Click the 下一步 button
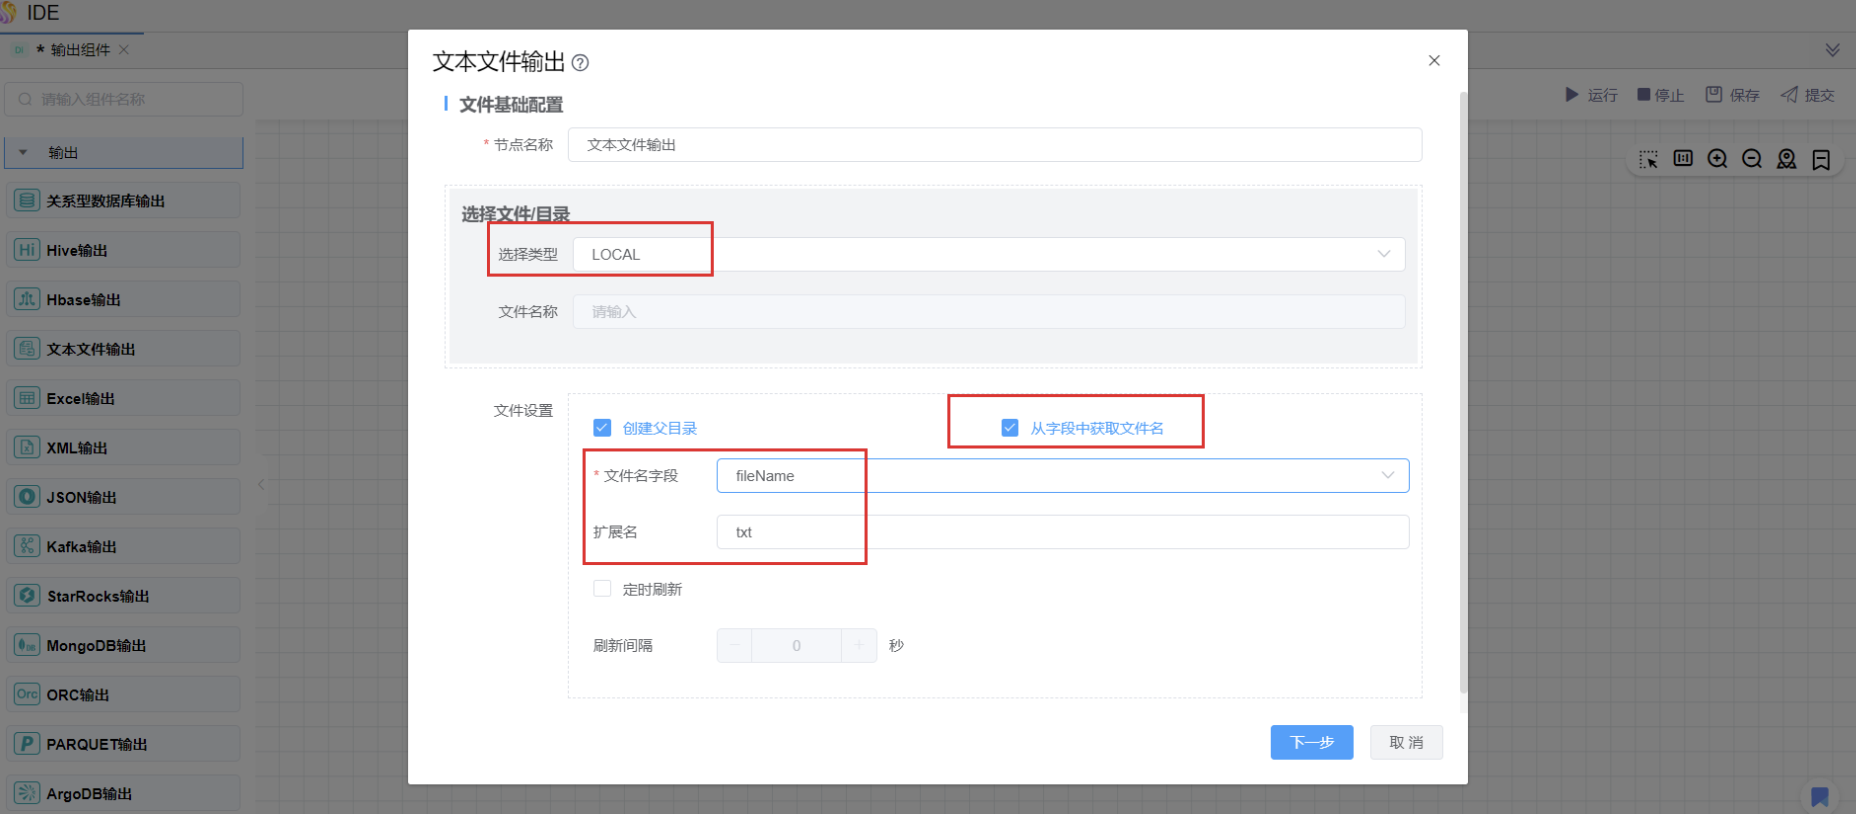The width and height of the screenshot is (1856, 814). pos(1311,742)
